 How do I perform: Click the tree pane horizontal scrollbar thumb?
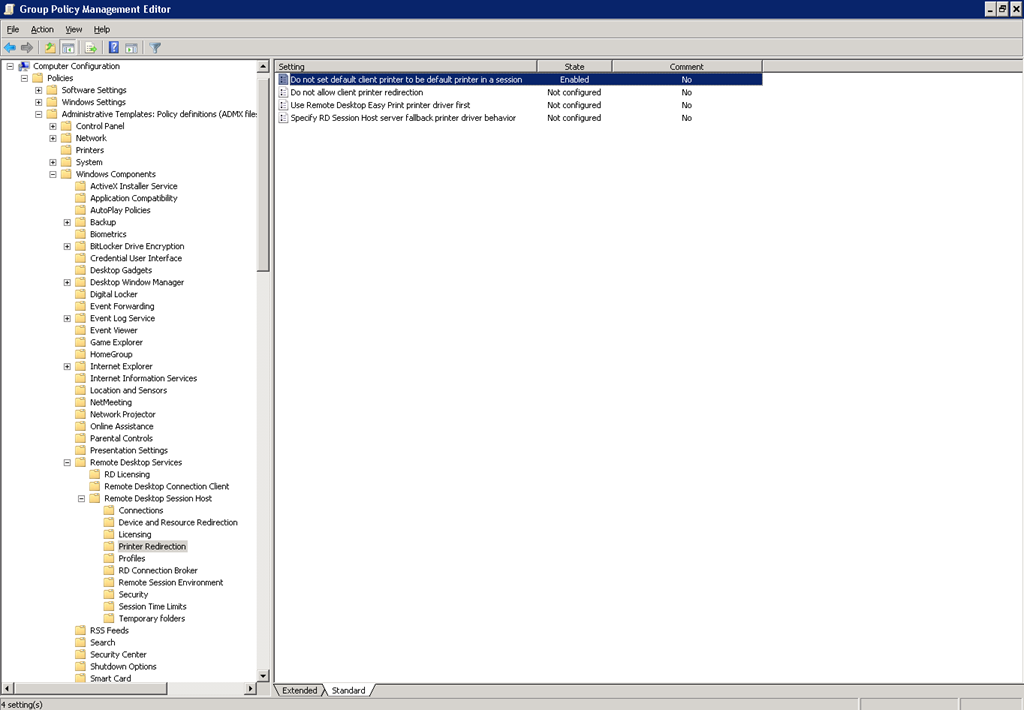point(90,688)
